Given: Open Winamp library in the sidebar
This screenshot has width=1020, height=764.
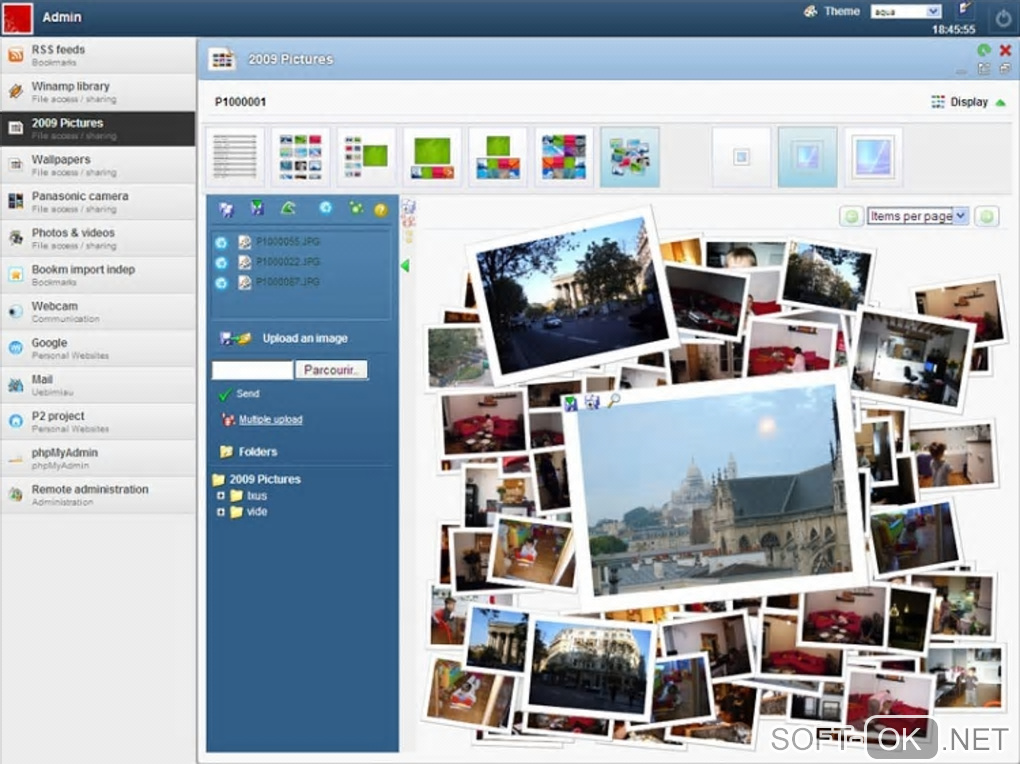Looking at the screenshot, I should click(x=98, y=92).
